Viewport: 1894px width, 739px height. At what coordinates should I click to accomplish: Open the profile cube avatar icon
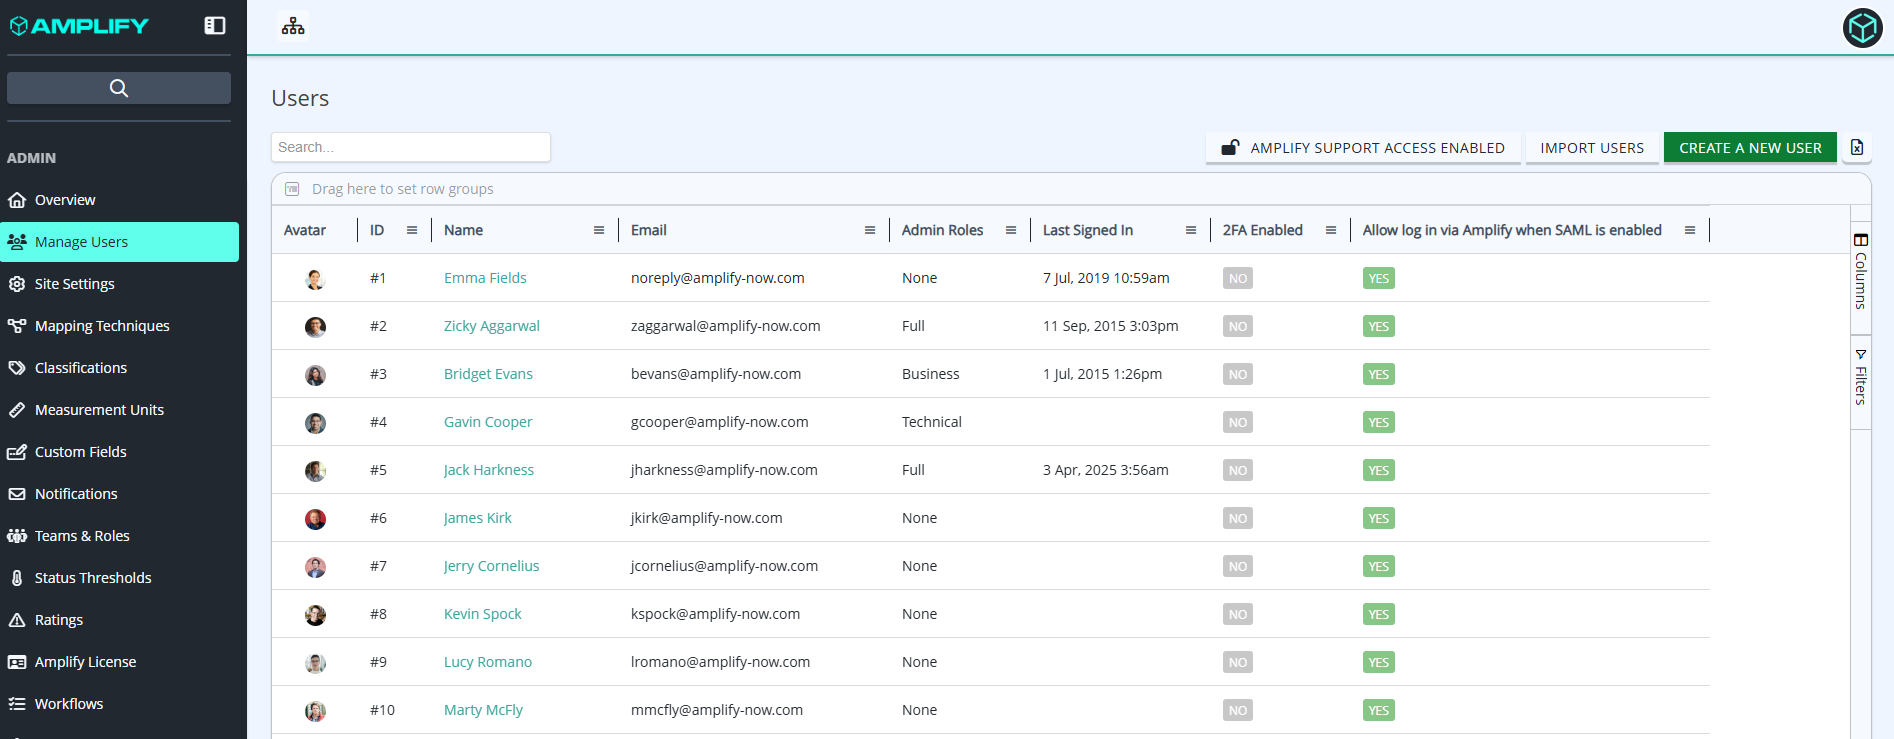(1862, 28)
